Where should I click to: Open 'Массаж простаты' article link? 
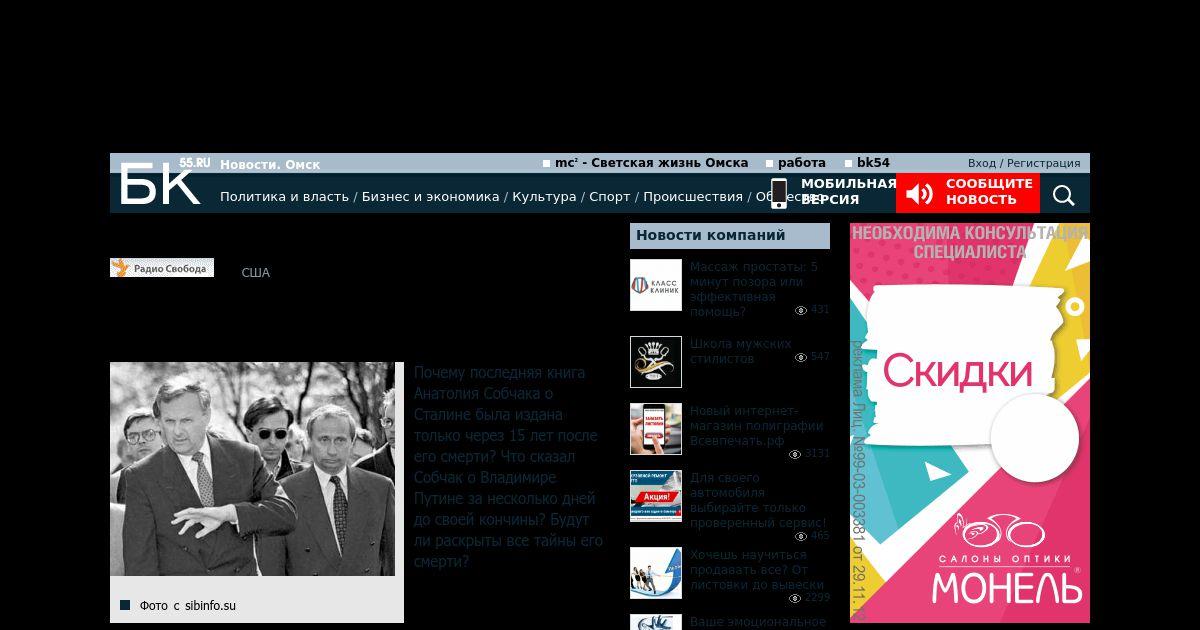[x=754, y=289]
